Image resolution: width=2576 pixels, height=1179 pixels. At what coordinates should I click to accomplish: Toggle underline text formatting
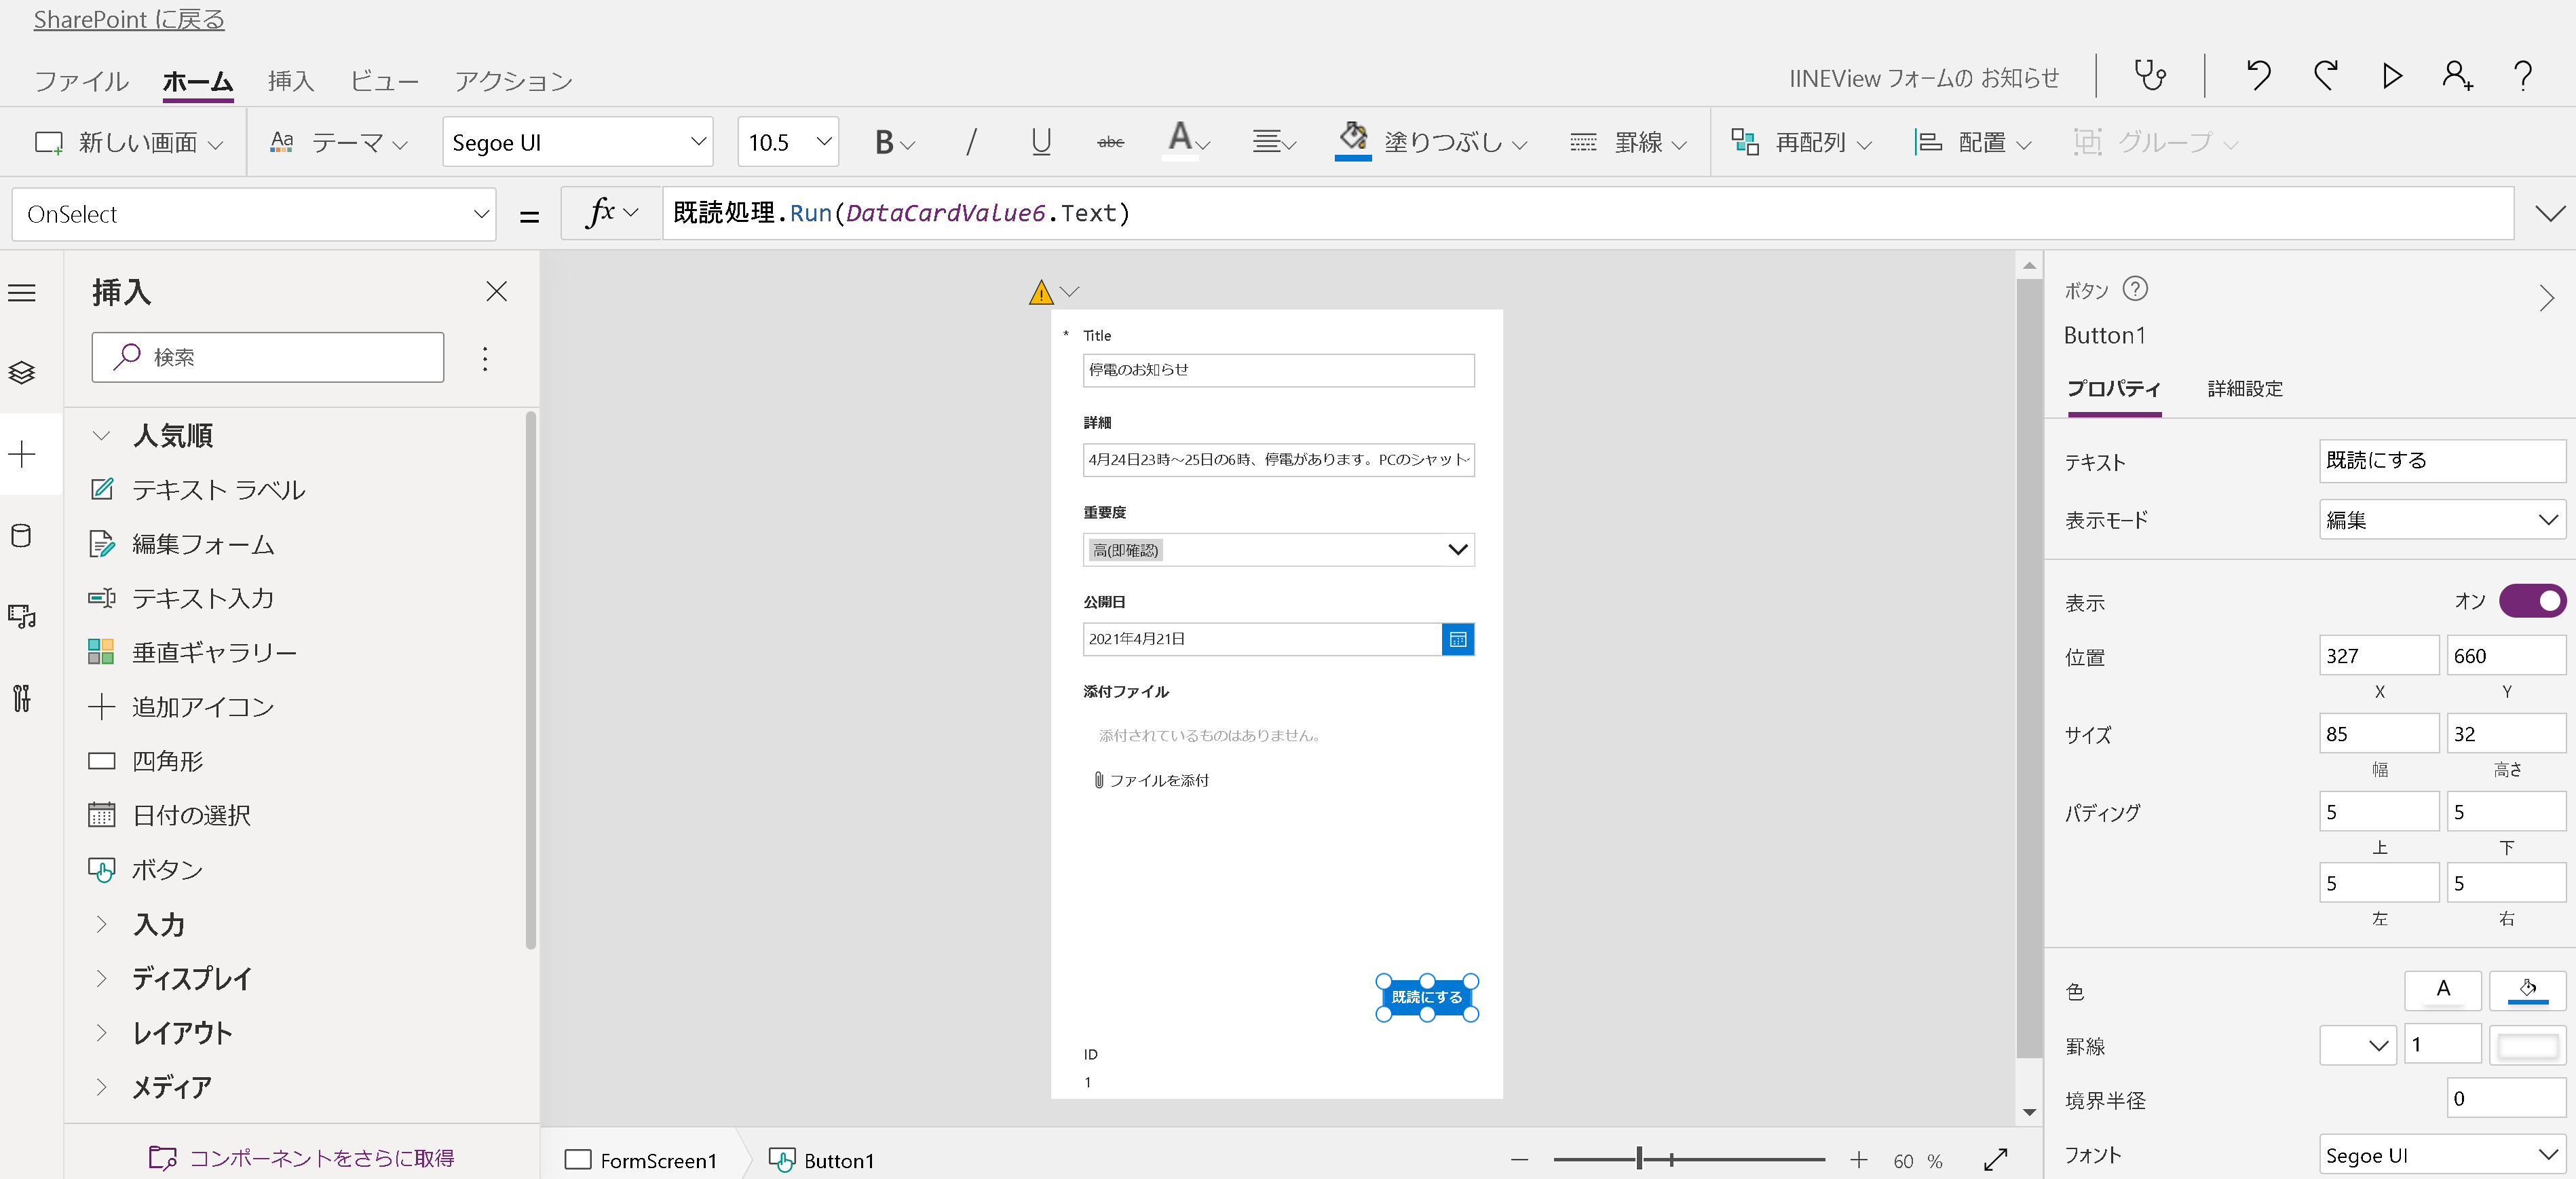[1040, 142]
